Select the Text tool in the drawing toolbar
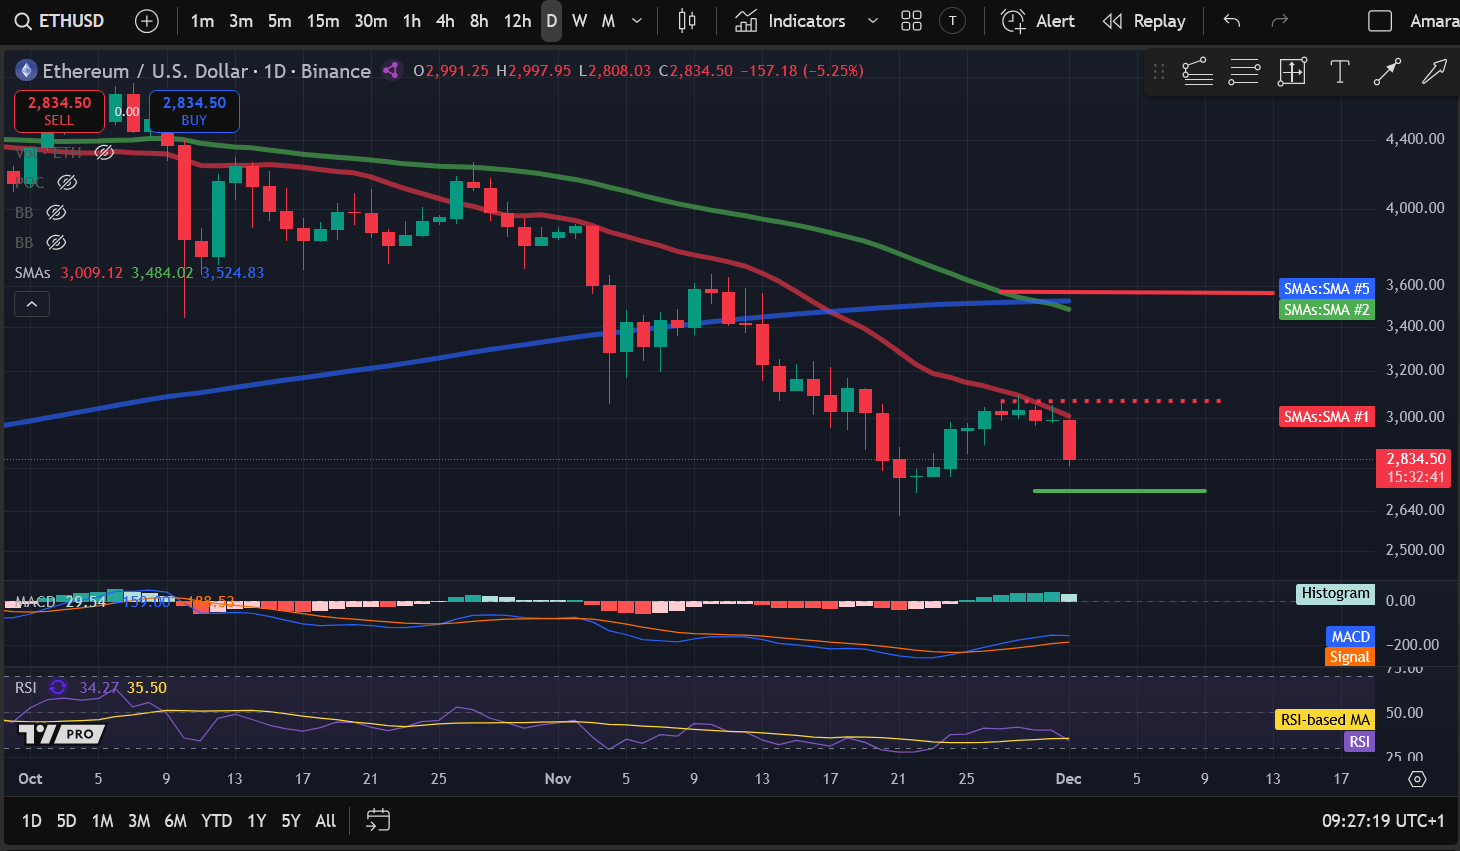Viewport: 1460px width, 851px height. pyautogui.click(x=1340, y=71)
